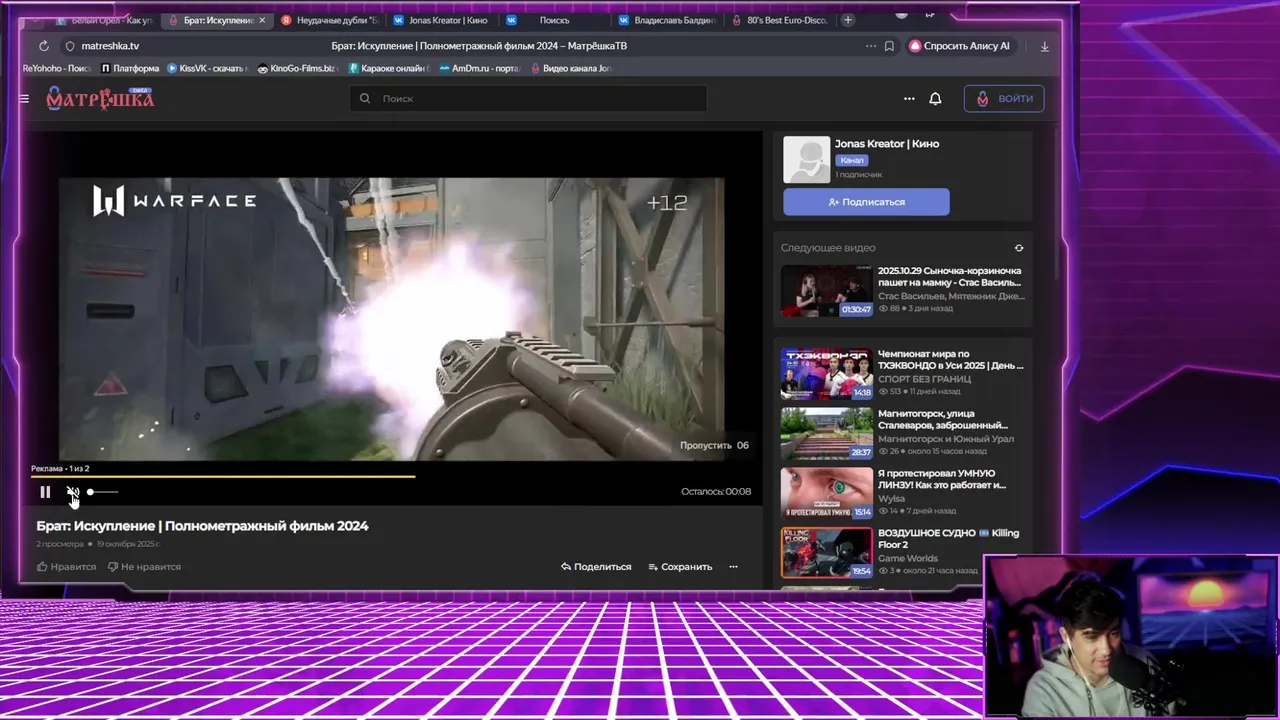
Task: Share video using Поделиться button
Action: pos(596,567)
